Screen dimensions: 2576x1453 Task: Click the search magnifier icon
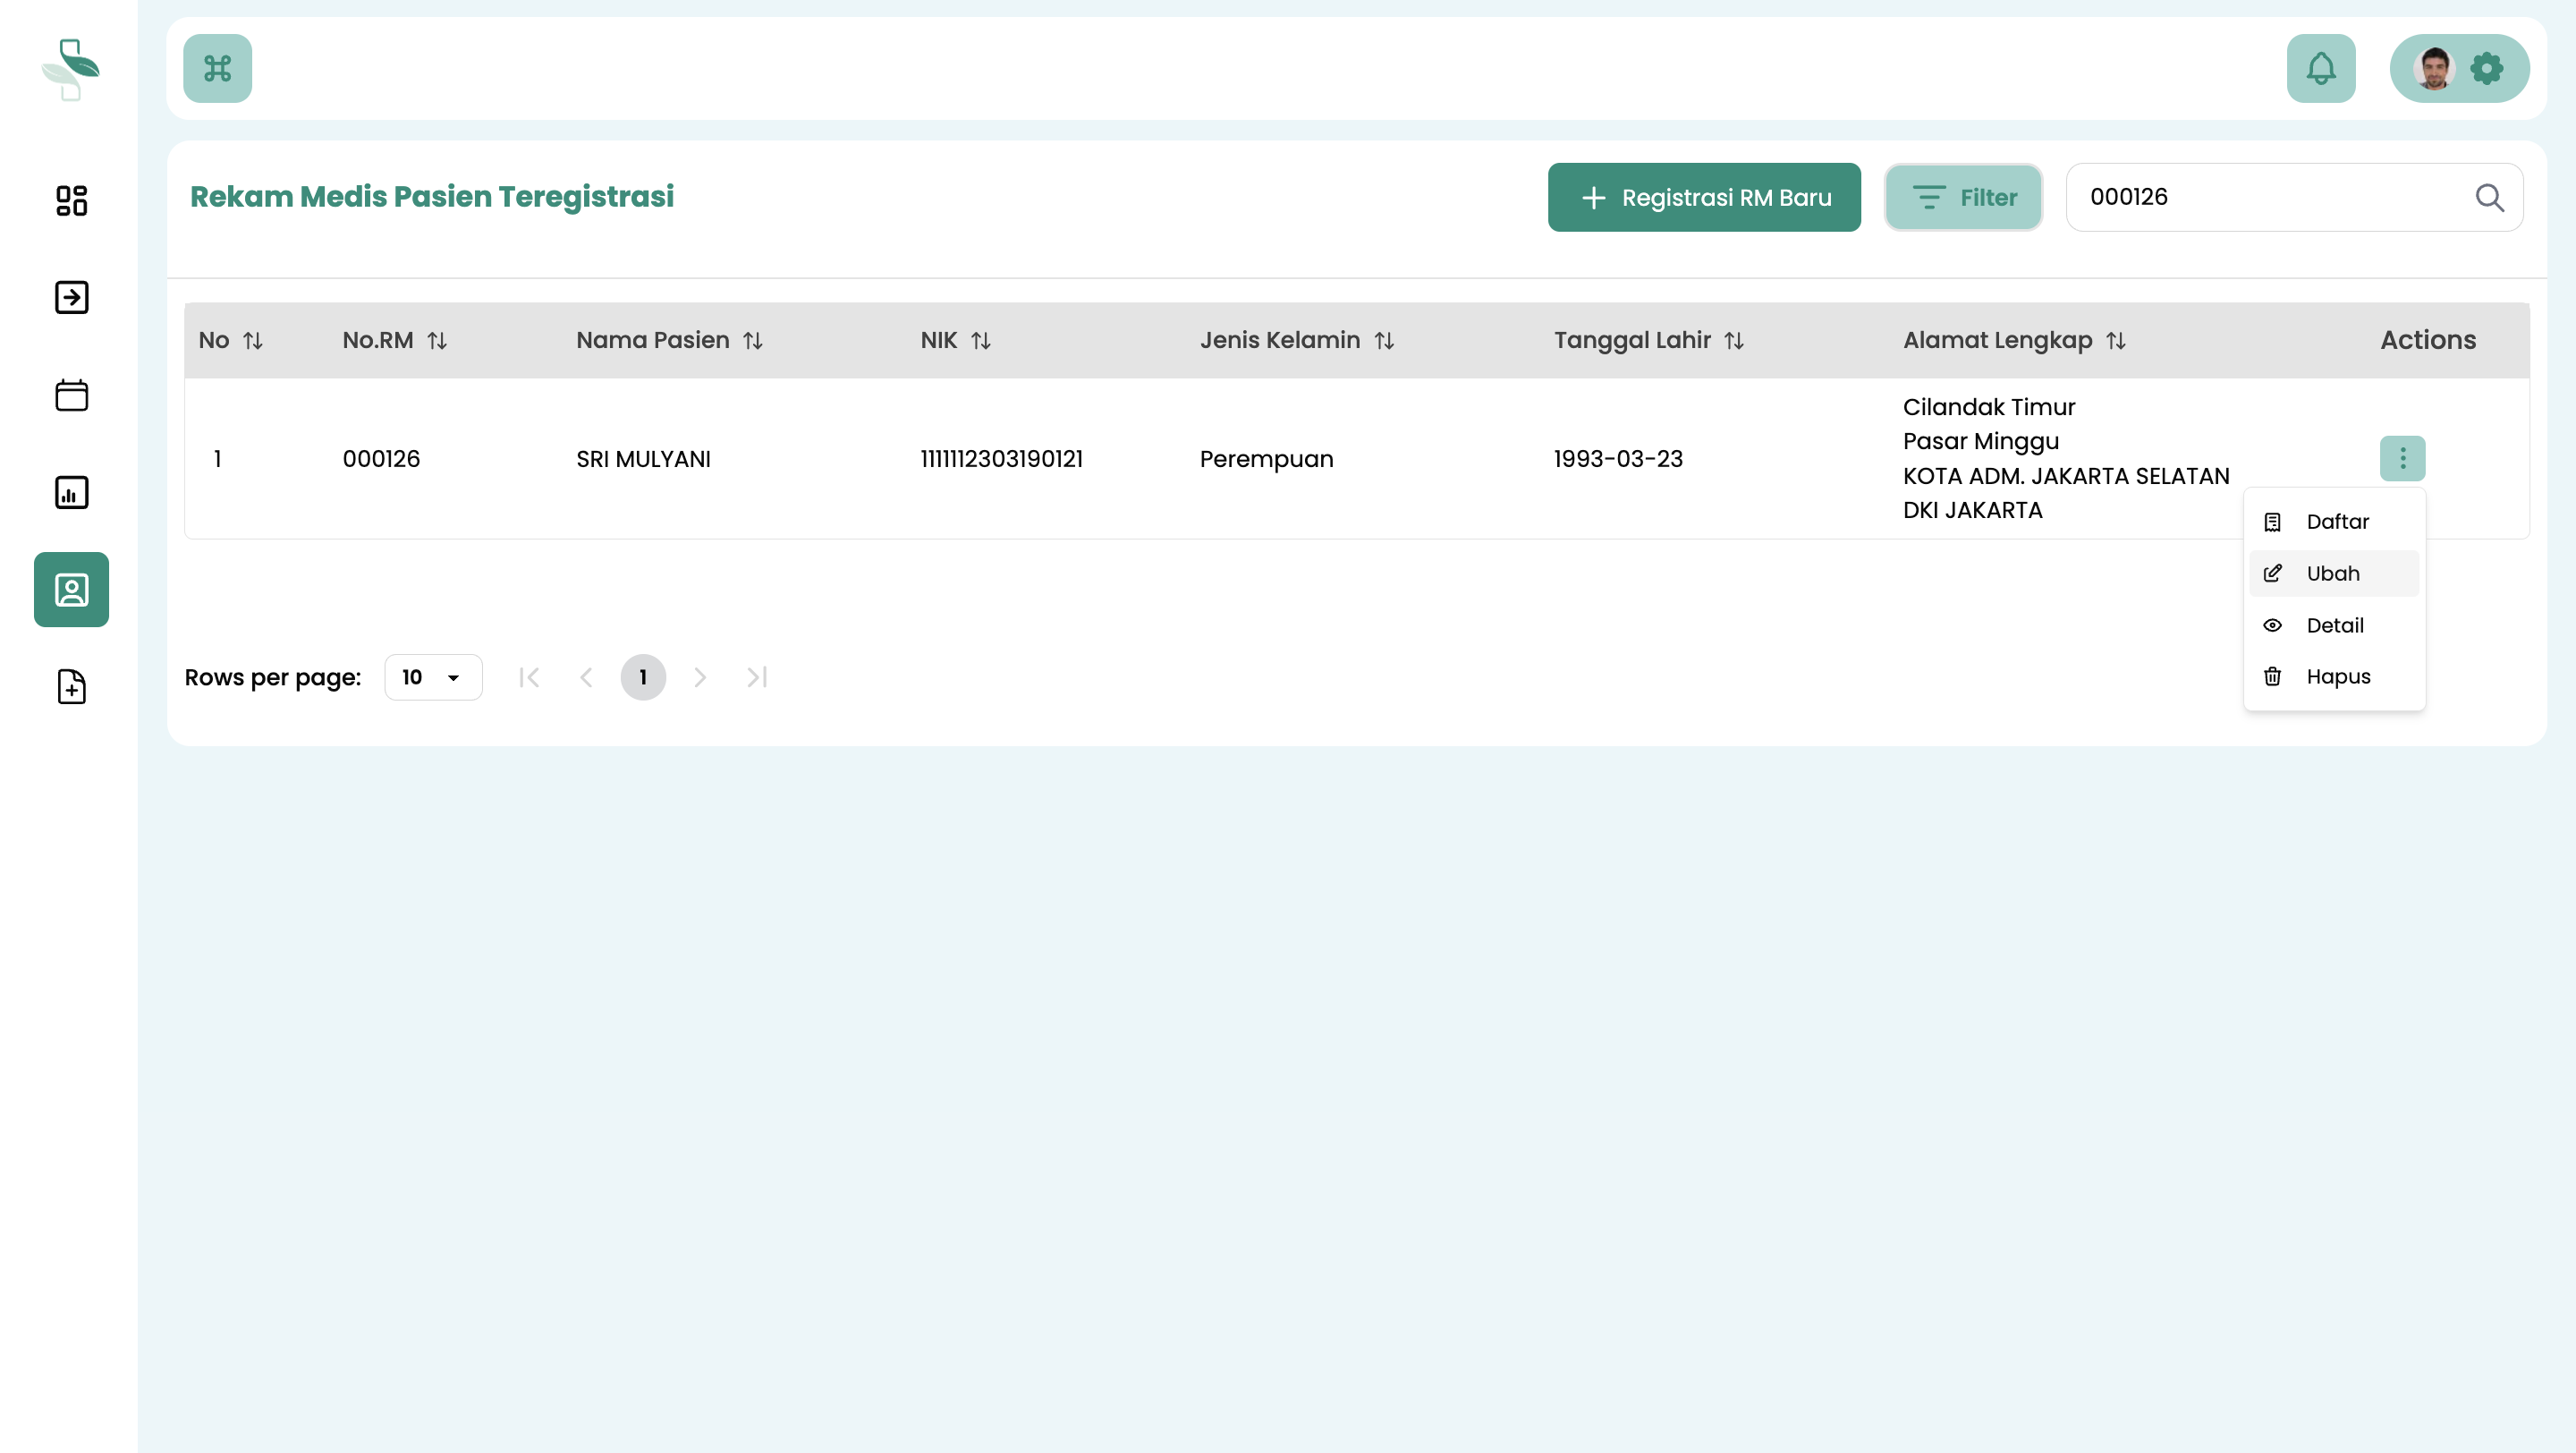tap(2489, 197)
